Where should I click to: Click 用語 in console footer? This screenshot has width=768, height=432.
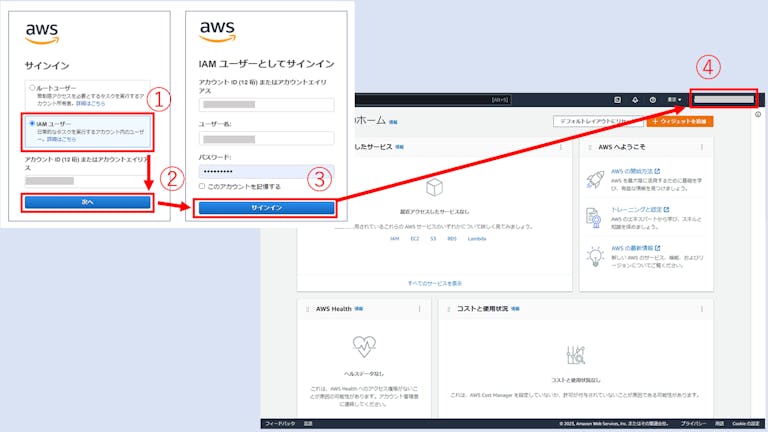pos(719,424)
